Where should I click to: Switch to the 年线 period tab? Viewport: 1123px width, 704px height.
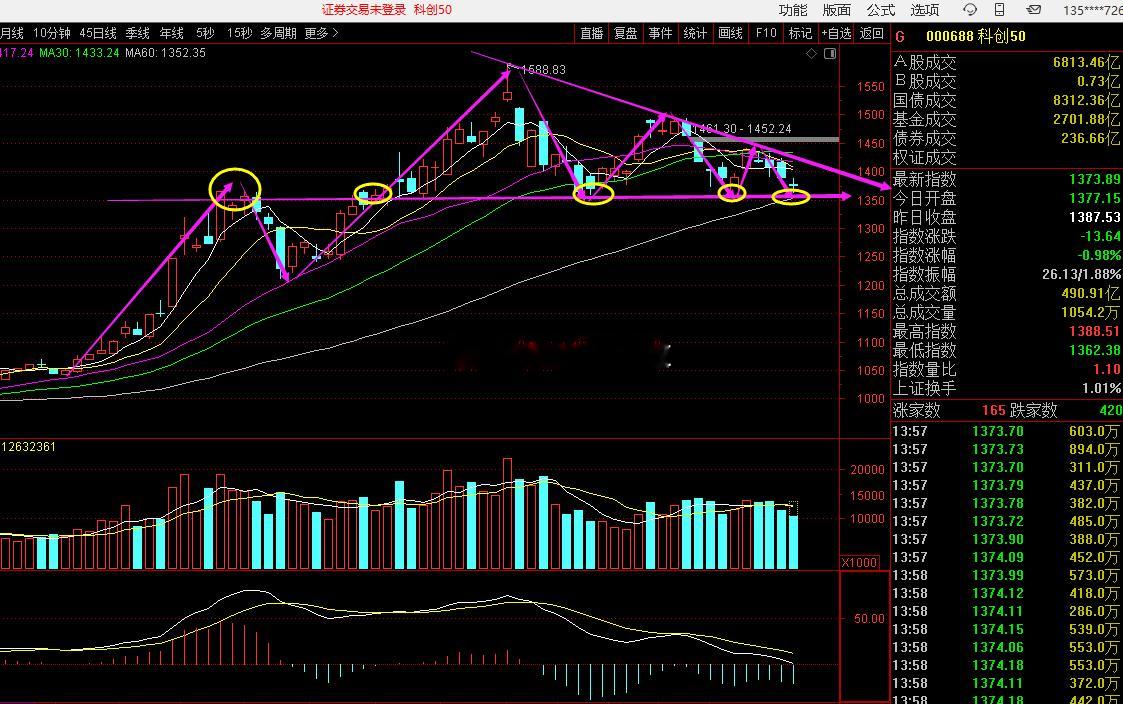171,33
